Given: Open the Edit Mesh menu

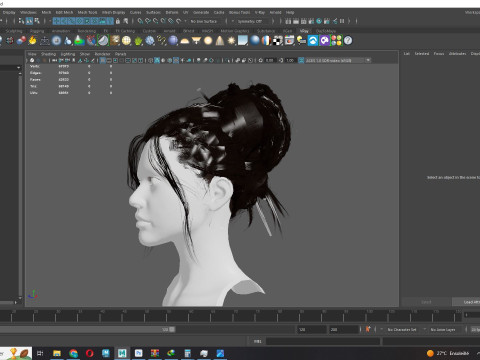Looking at the screenshot, I should [x=64, y=12].
